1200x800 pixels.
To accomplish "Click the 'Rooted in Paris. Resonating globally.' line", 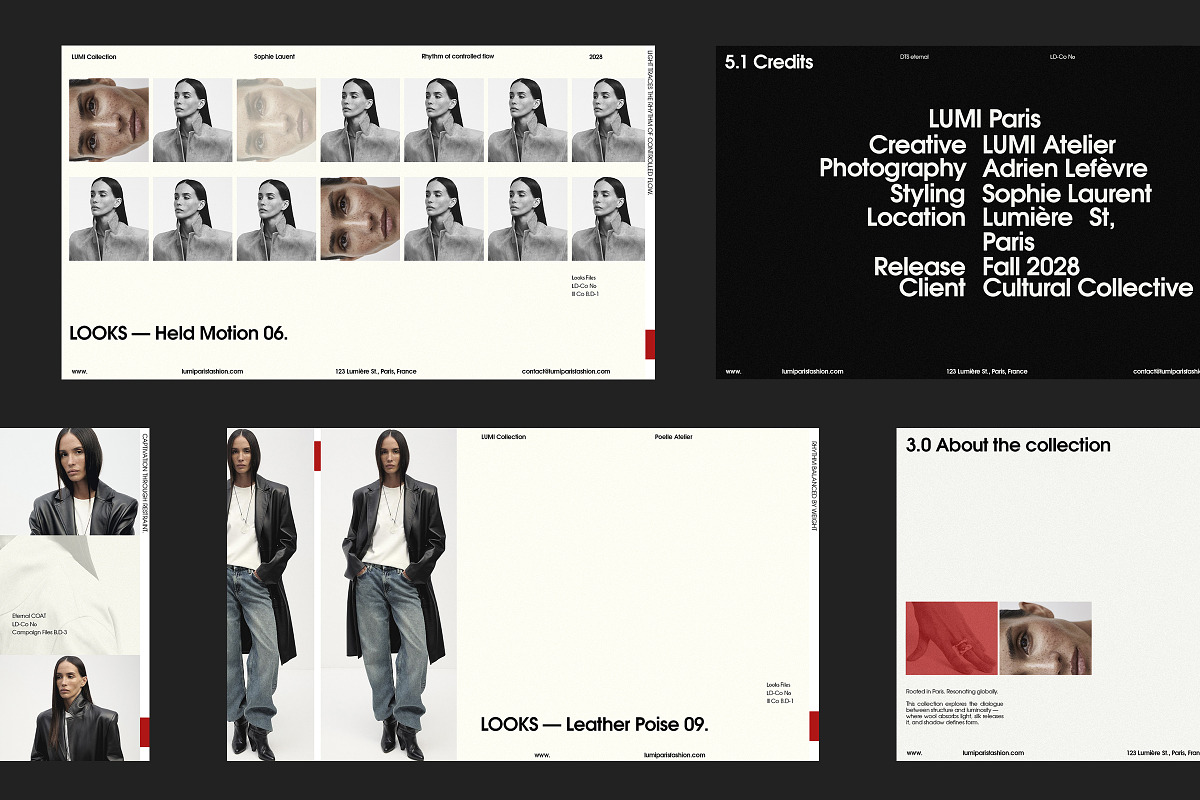I will (x=952, y=692).
